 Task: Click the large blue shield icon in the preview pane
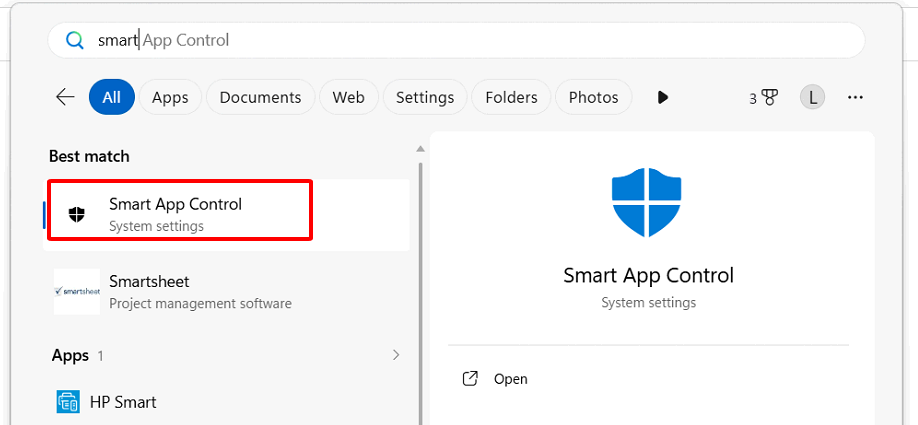pyautogui.click(x=646, y=202)
